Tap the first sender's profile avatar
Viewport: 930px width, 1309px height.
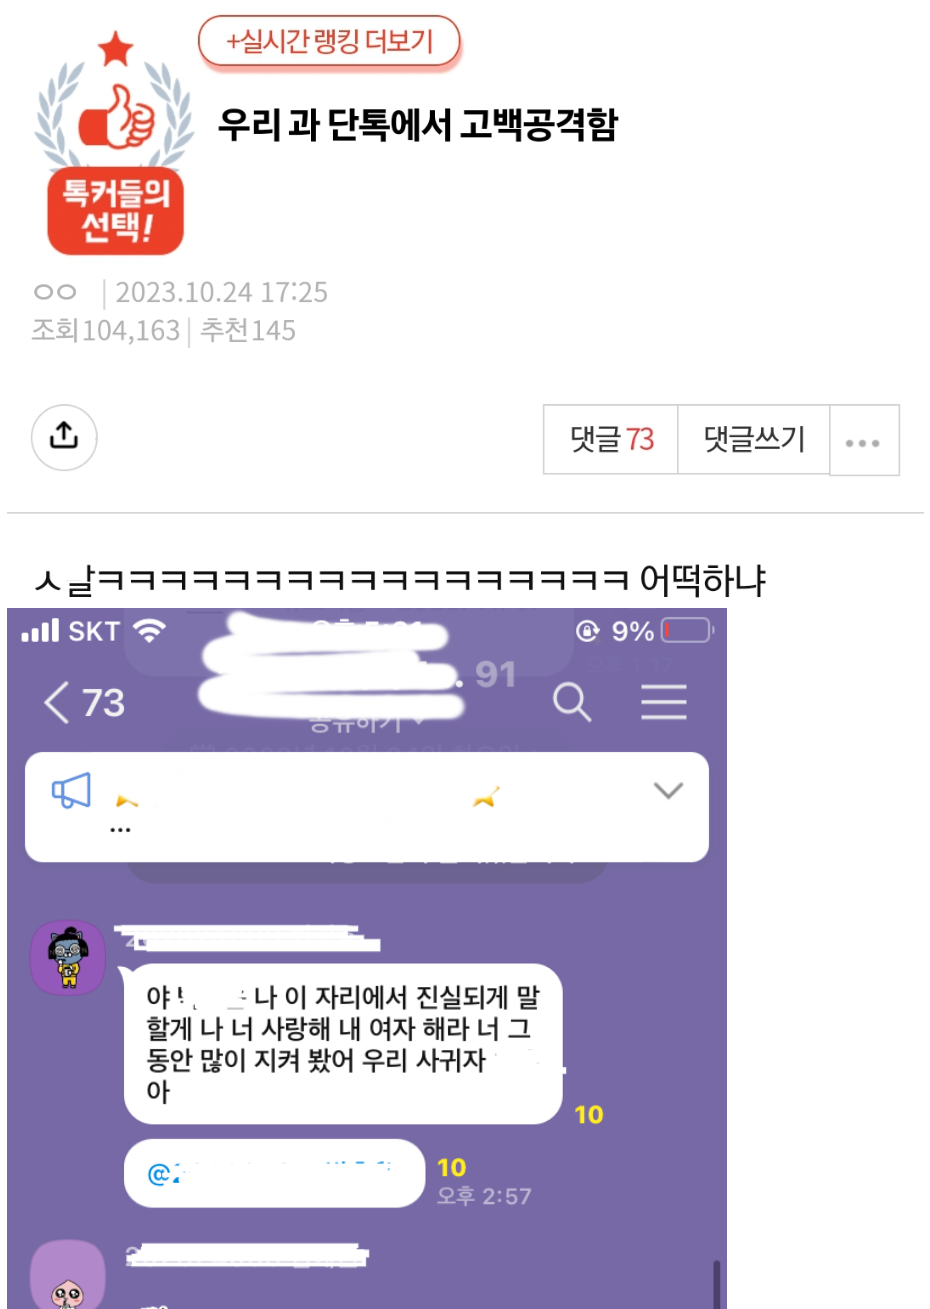(68, 958)
